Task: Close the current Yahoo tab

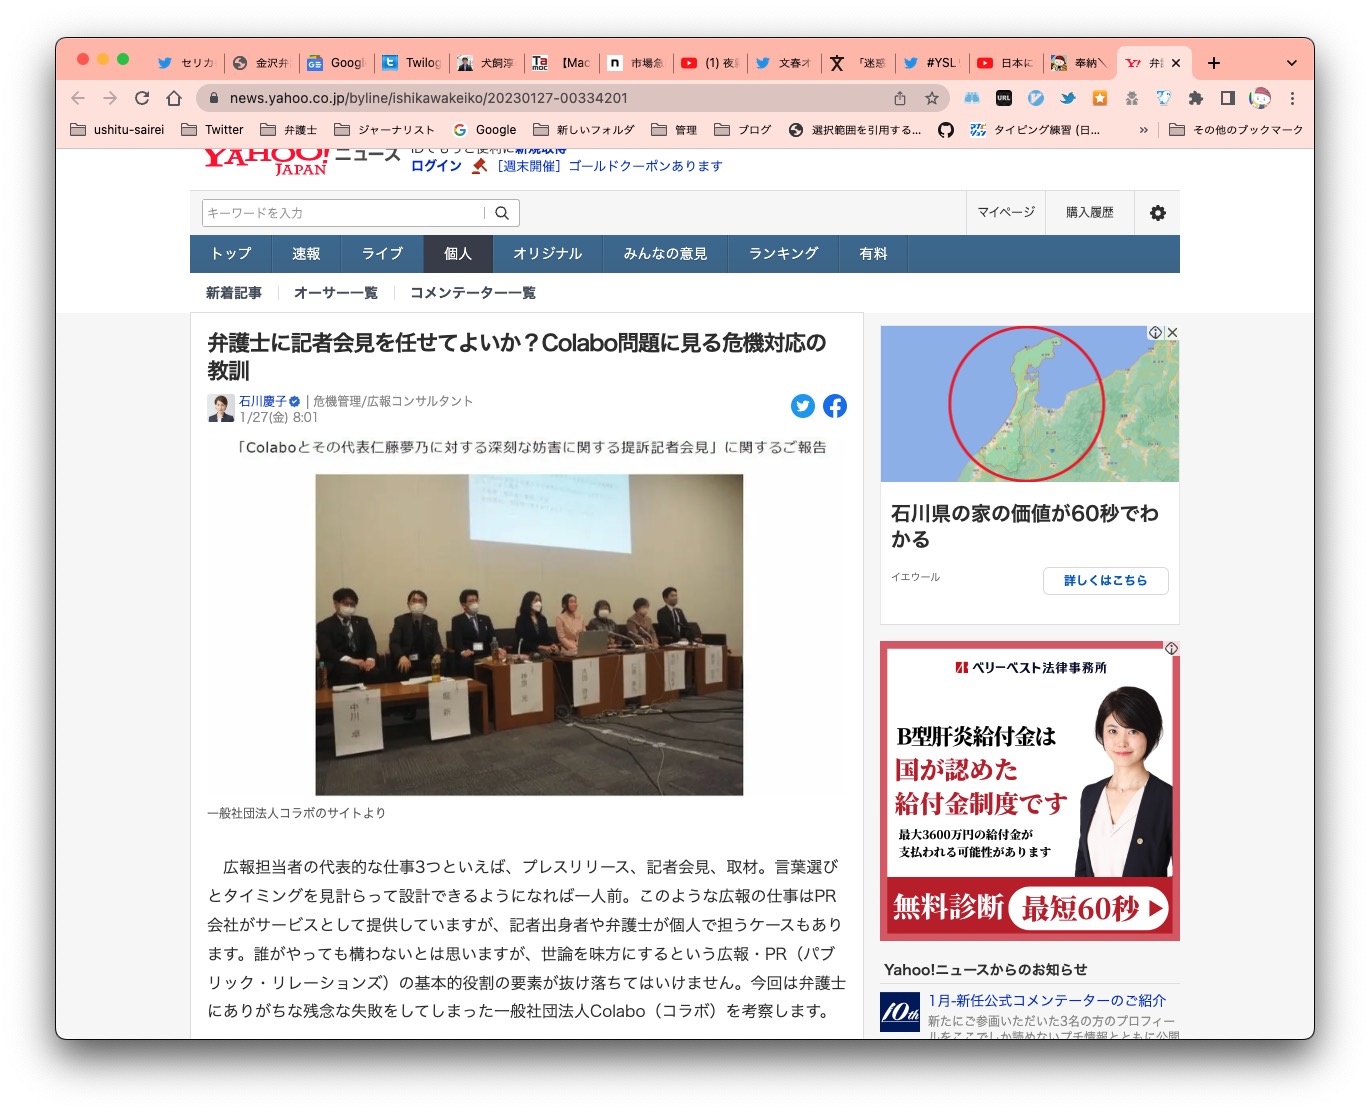Action: point(1176,63)
